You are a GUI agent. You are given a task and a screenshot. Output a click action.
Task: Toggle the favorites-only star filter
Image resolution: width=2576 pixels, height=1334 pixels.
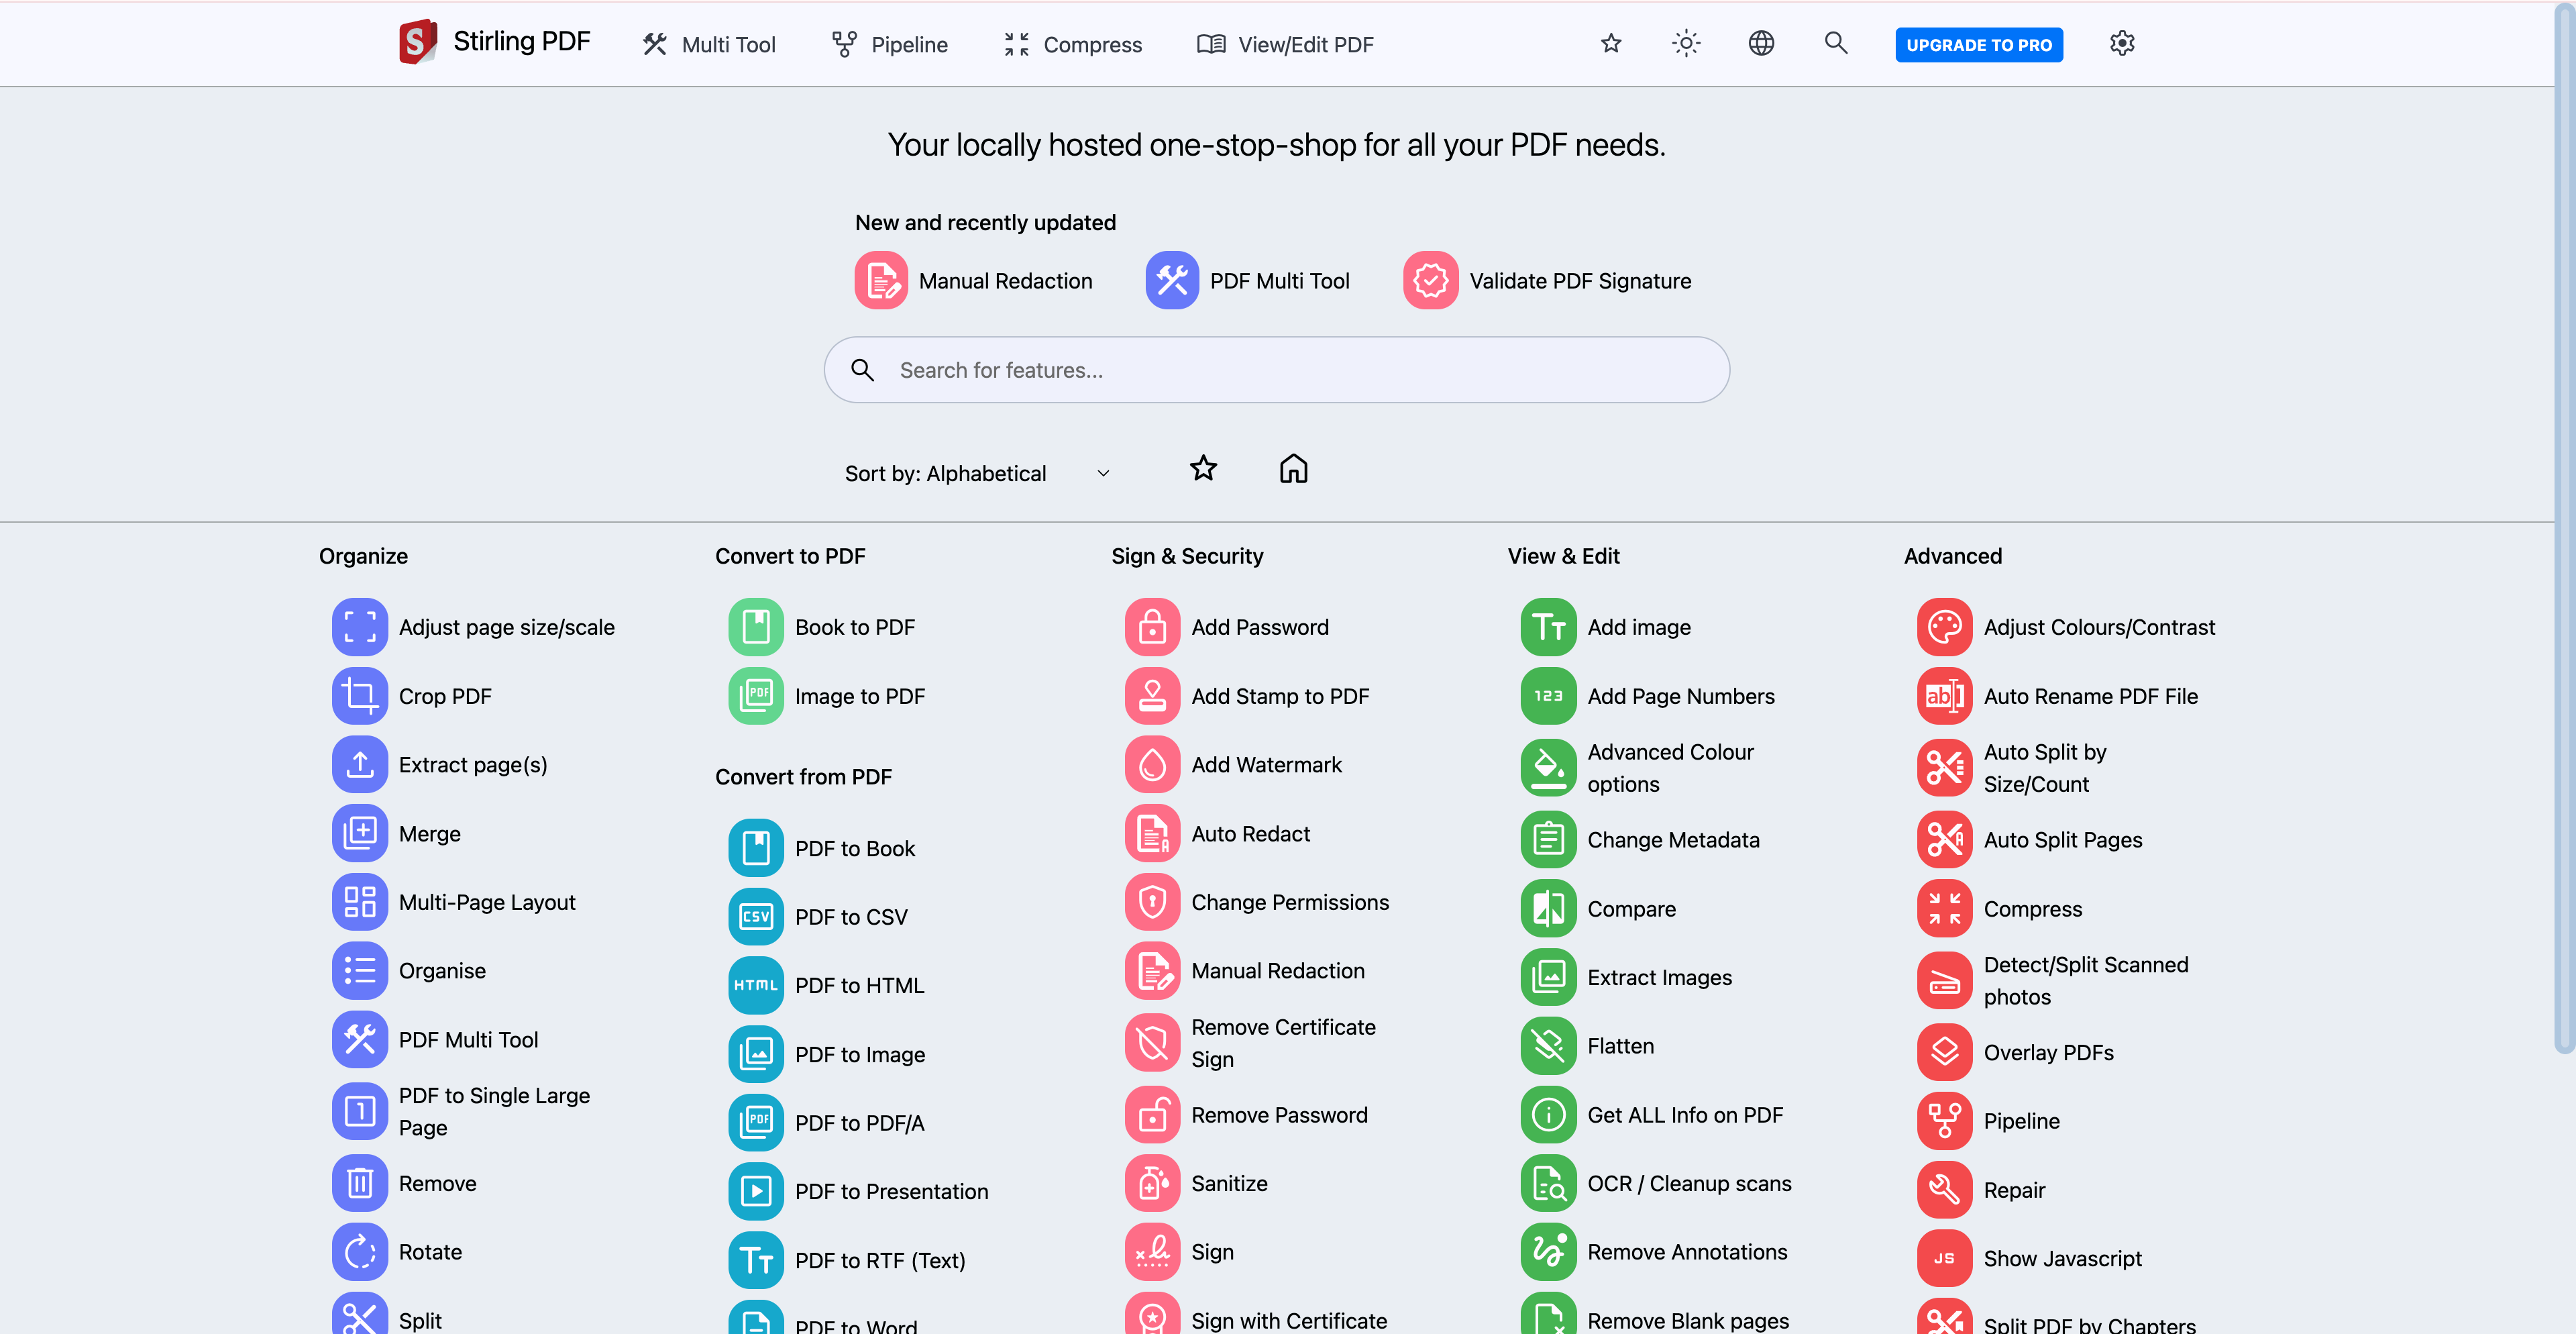(1203, 468)
